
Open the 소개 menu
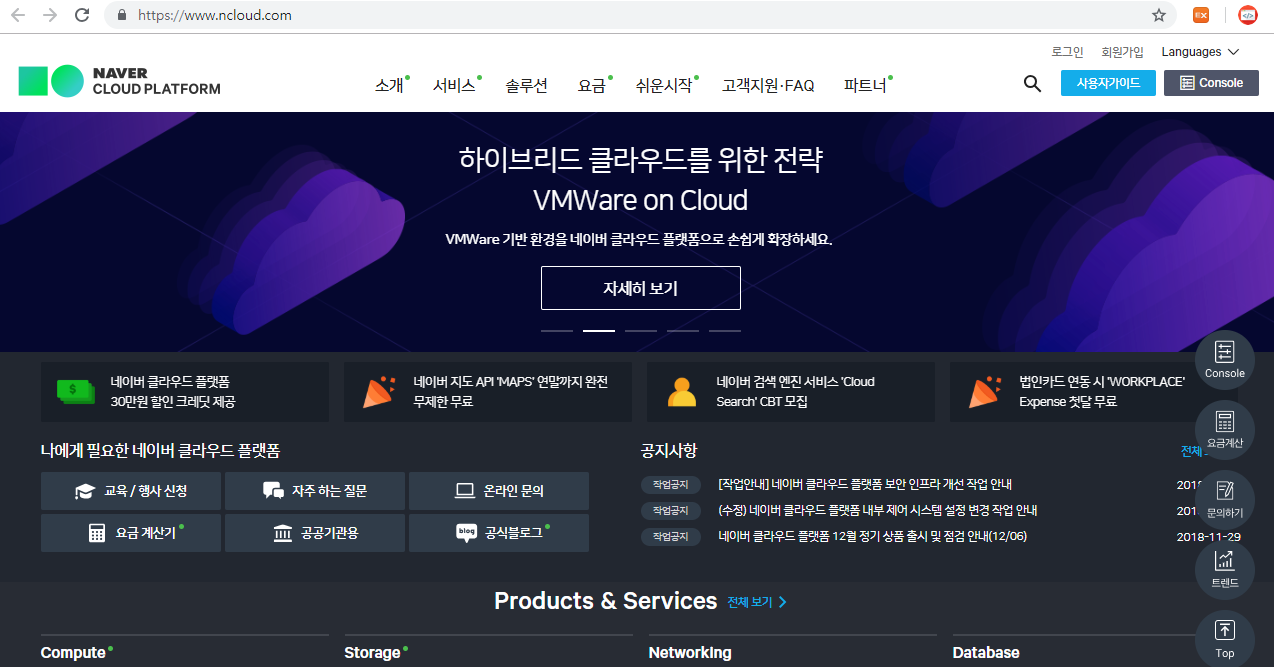[x=389, y=86]
